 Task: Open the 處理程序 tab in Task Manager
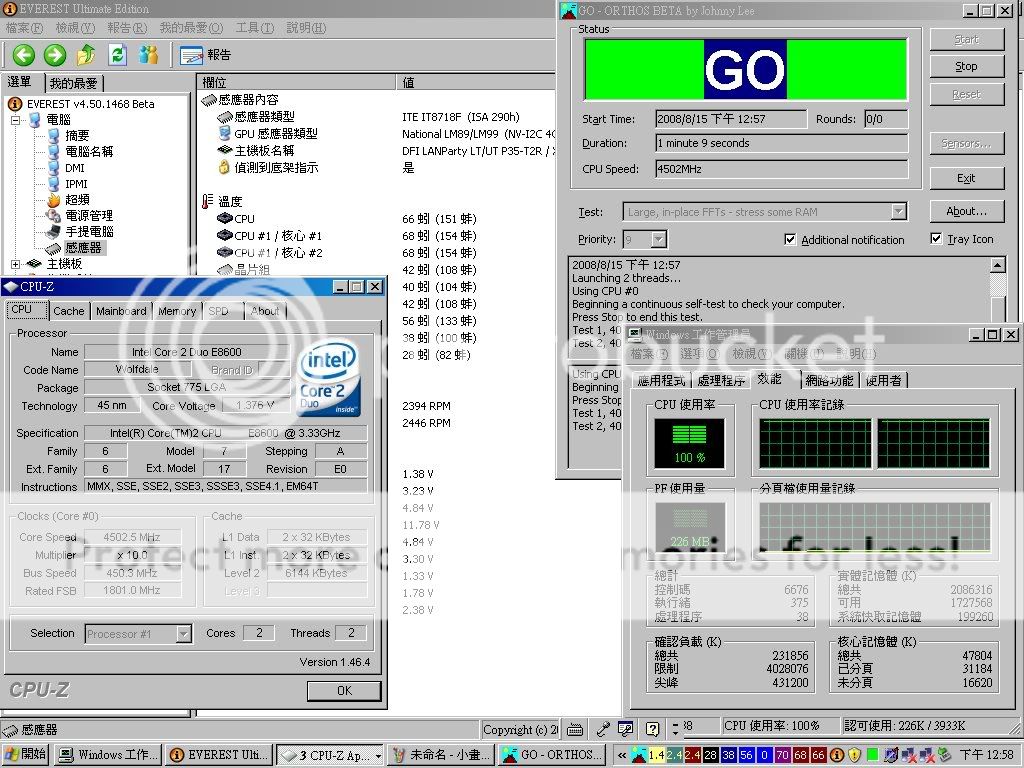click(721, 380)
